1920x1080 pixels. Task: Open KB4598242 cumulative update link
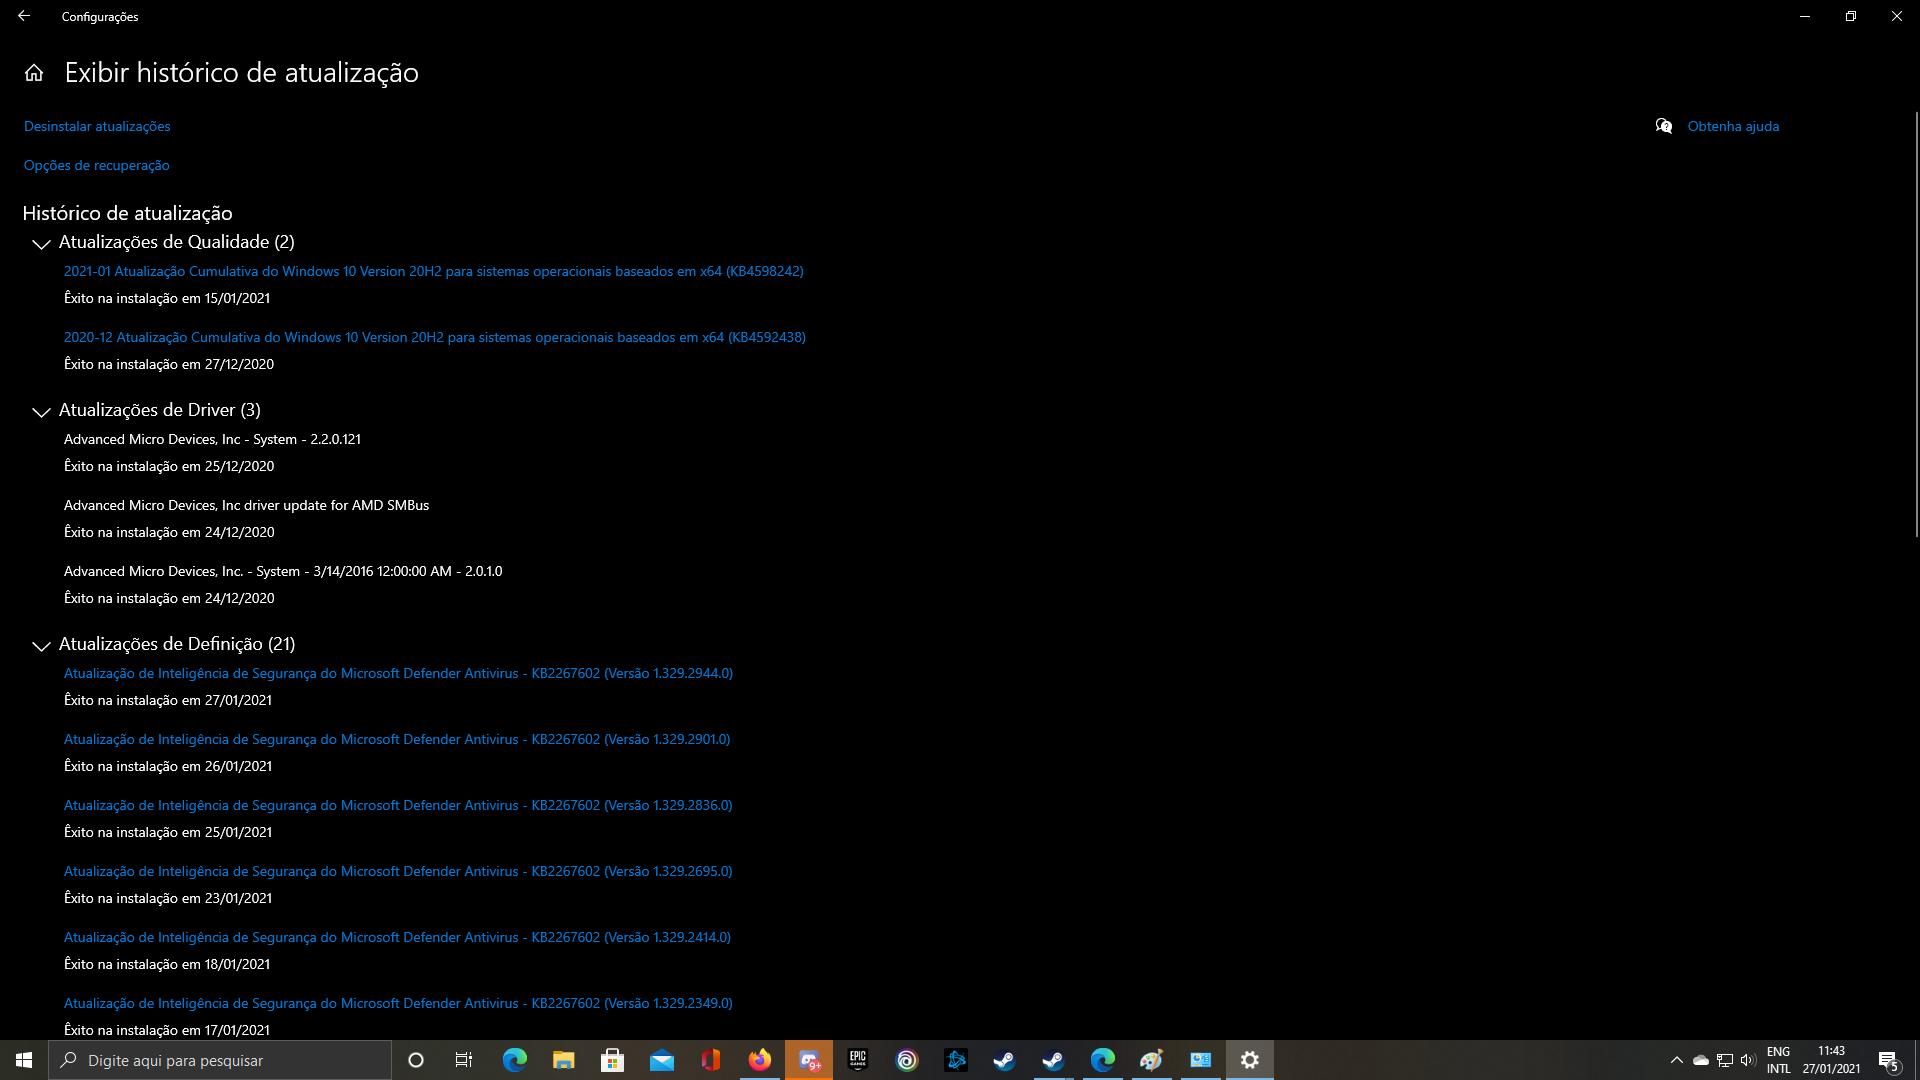point(434,271)
